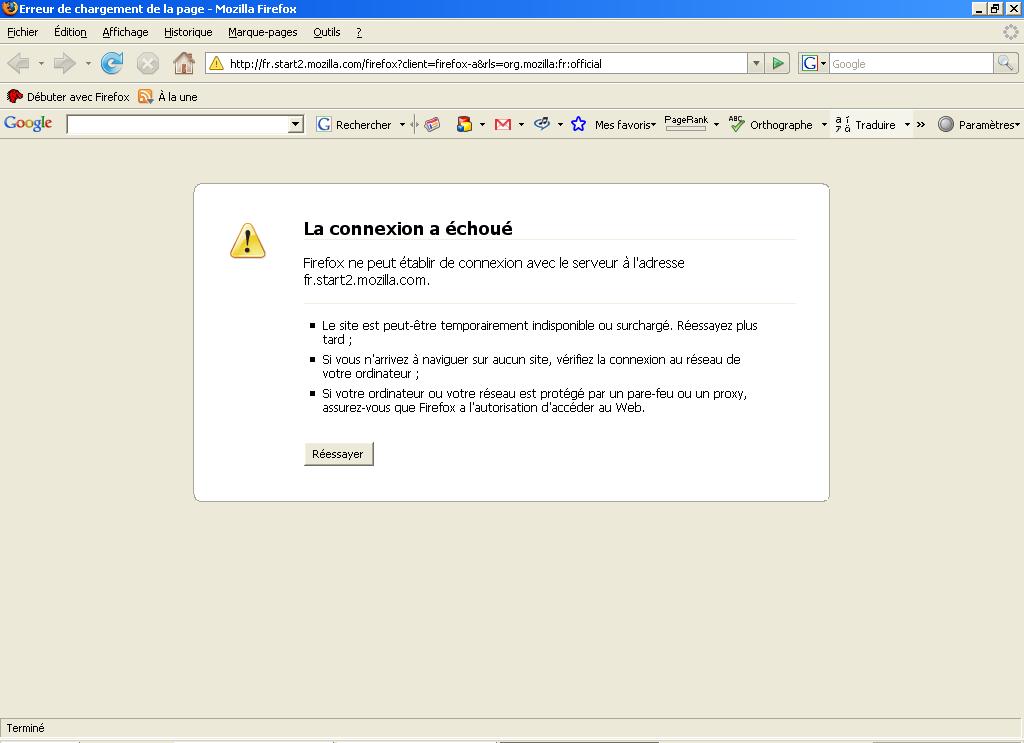Click the Google search box in navigation bar
Image resolution: width=1024 pixels, height=743 pixels.
(911, 63)
